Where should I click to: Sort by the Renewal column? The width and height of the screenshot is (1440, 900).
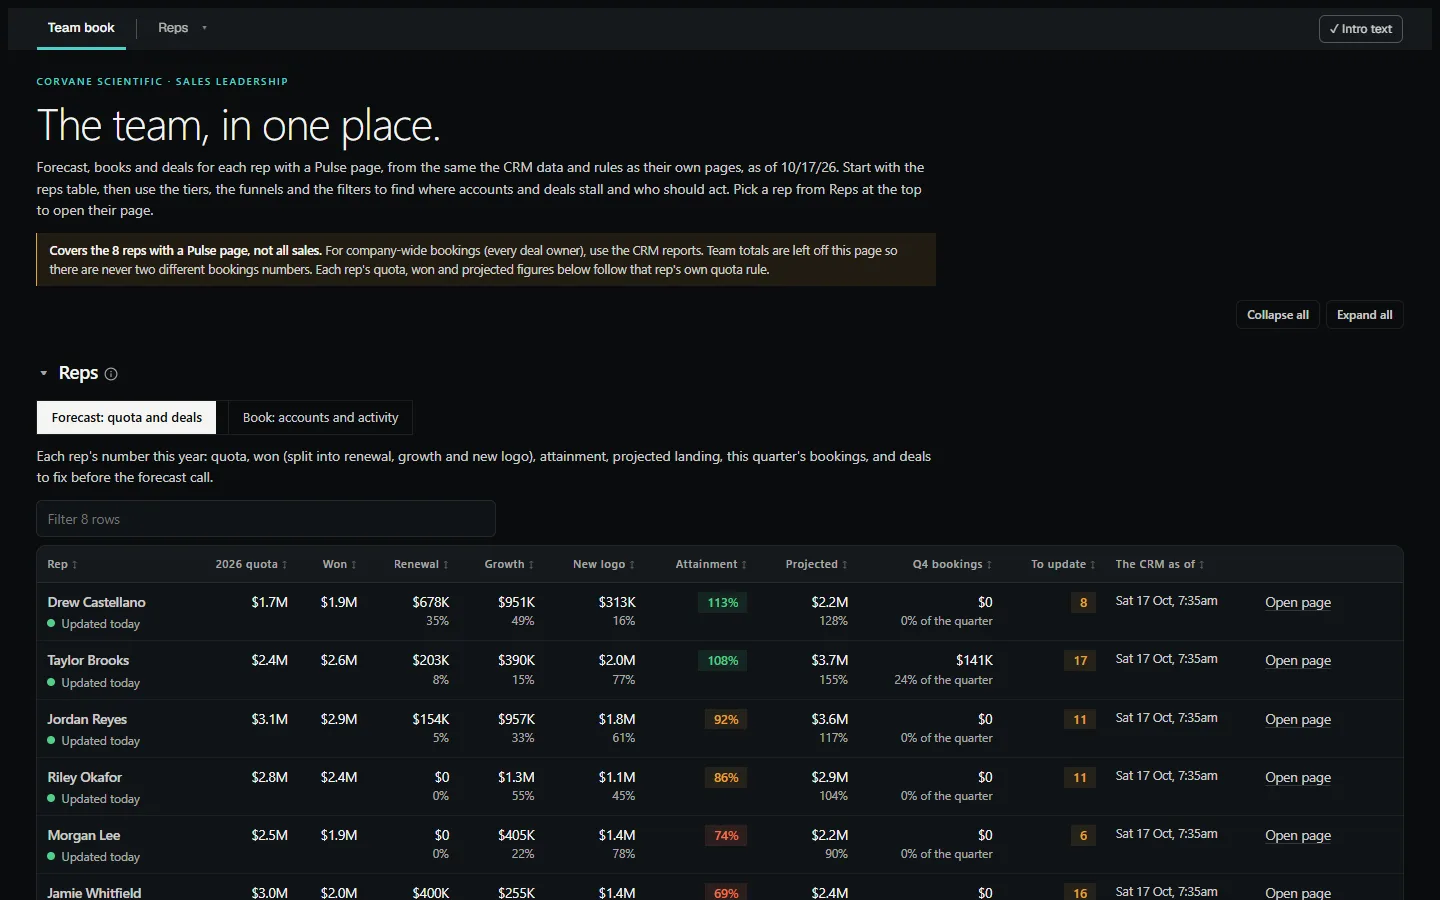pos(421,564)
